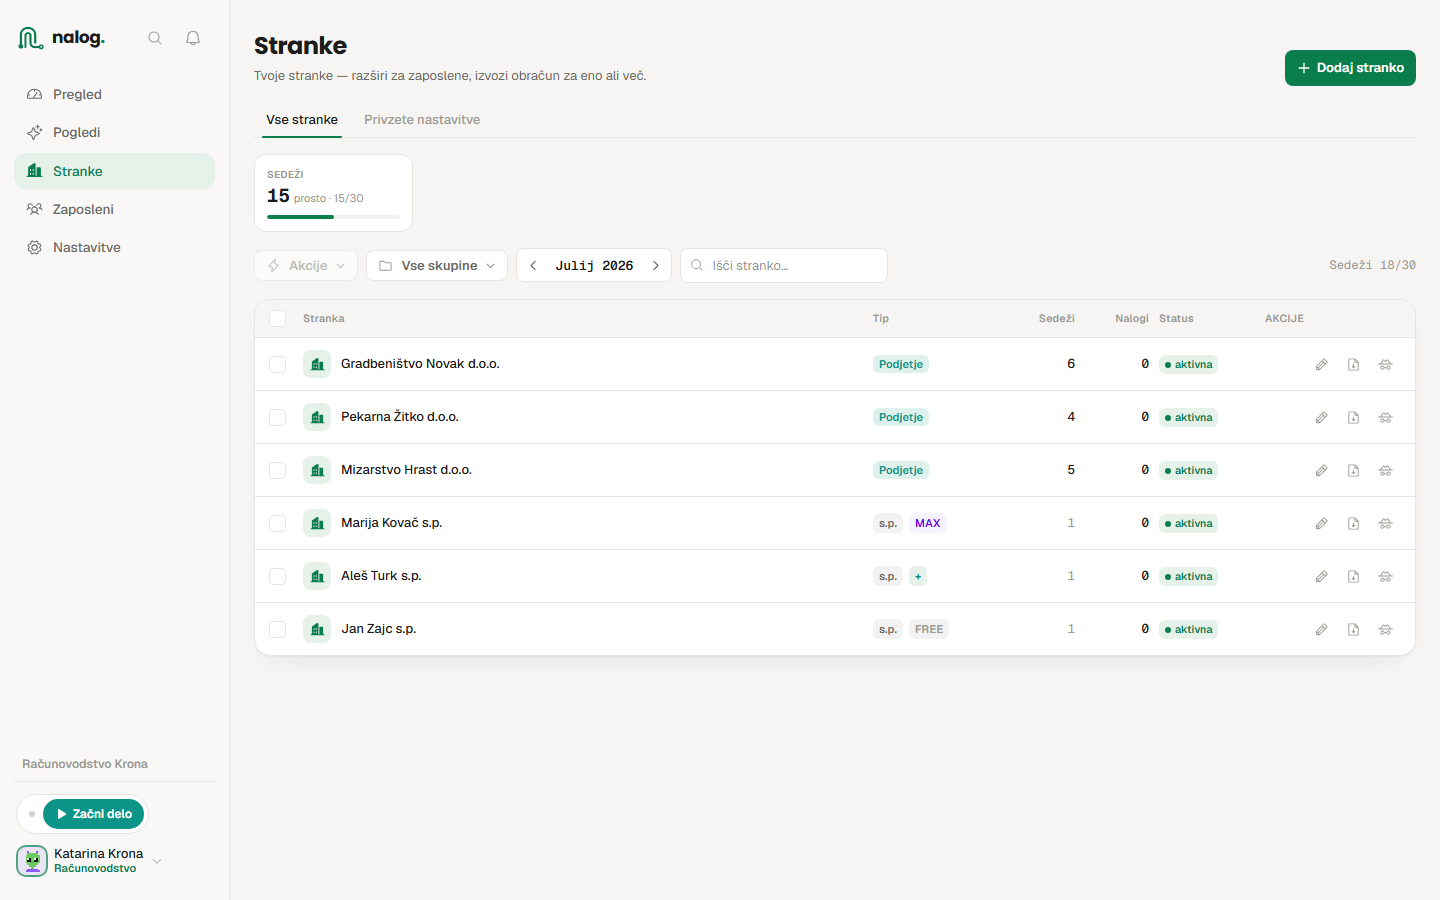This screenshot has width=1440, height=900.
Task: Open Stranke in sidebar
Action: click(114, 171)
